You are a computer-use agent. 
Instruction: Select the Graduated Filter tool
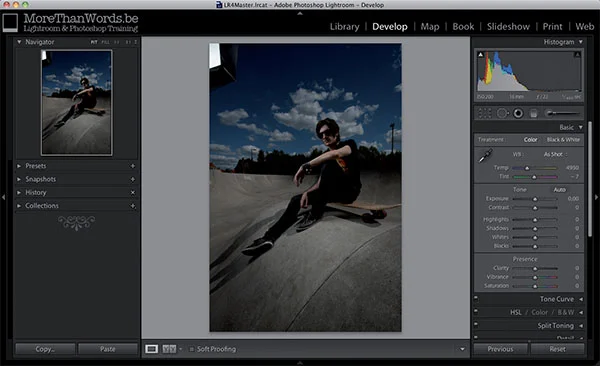pos(533,113)
